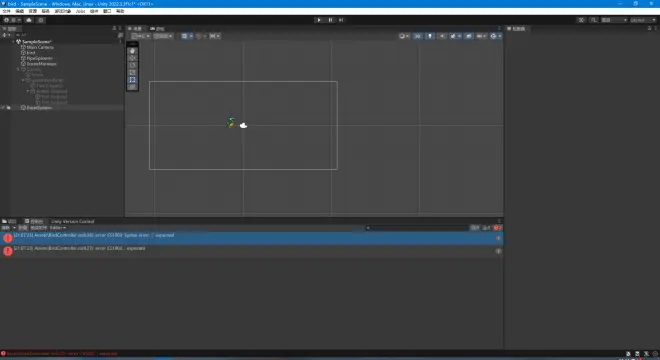Select the Rect tool in scene toolbar
Viewport: 660px width, 360px height.
click(133, 80)
